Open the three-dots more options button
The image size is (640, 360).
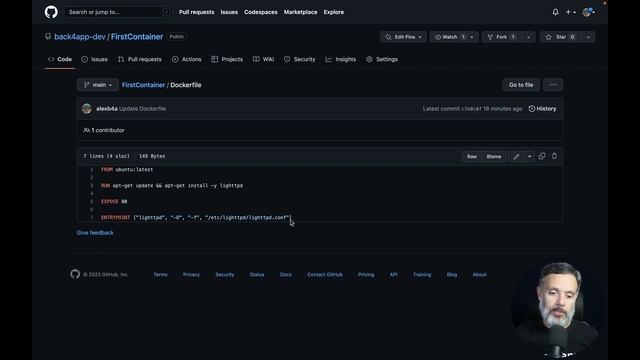553,85
